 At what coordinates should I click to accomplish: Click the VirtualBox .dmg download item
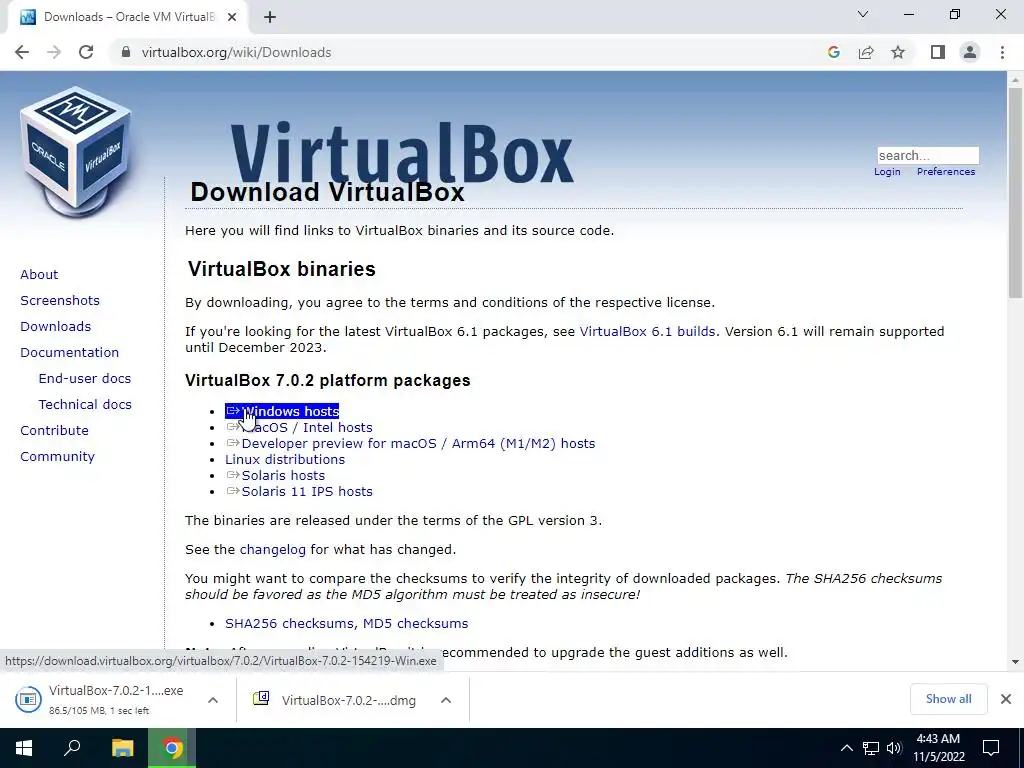point(334,700)
